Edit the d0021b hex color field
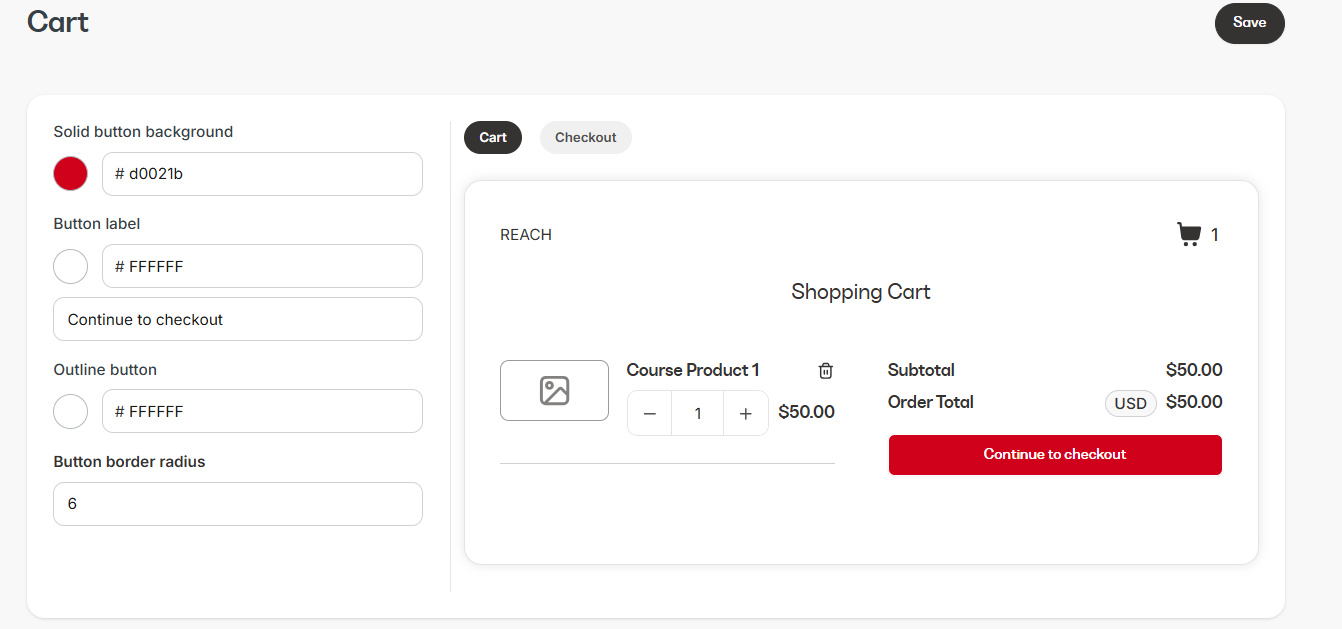The image size is (1342, 629). point(262,174)
